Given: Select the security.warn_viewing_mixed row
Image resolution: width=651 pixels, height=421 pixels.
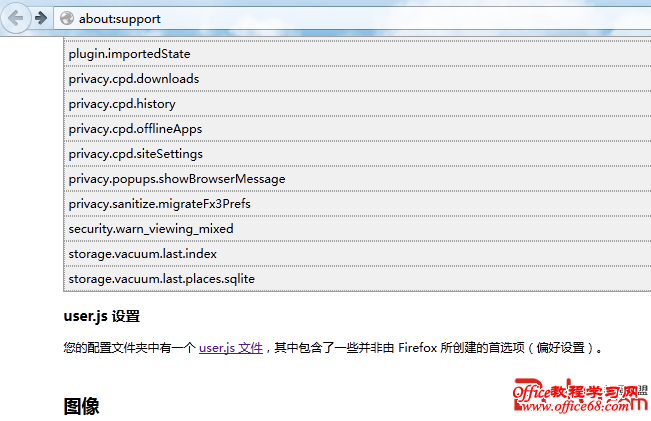Looking at the screenshot, I should (x=357, y=228).
